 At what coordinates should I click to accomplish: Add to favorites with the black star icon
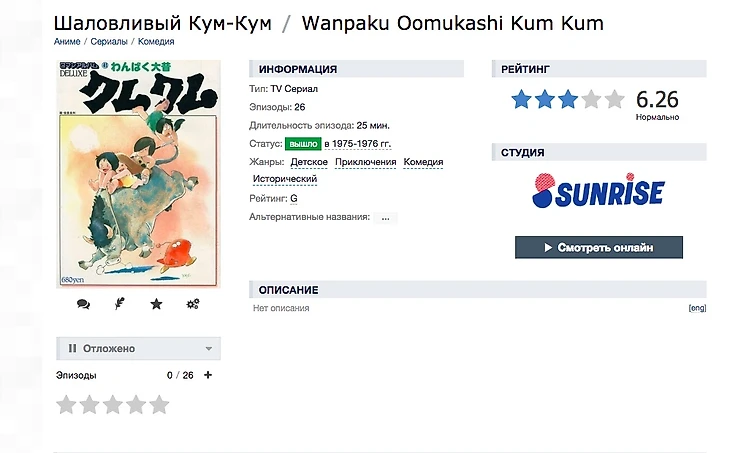tap(156, 304)
